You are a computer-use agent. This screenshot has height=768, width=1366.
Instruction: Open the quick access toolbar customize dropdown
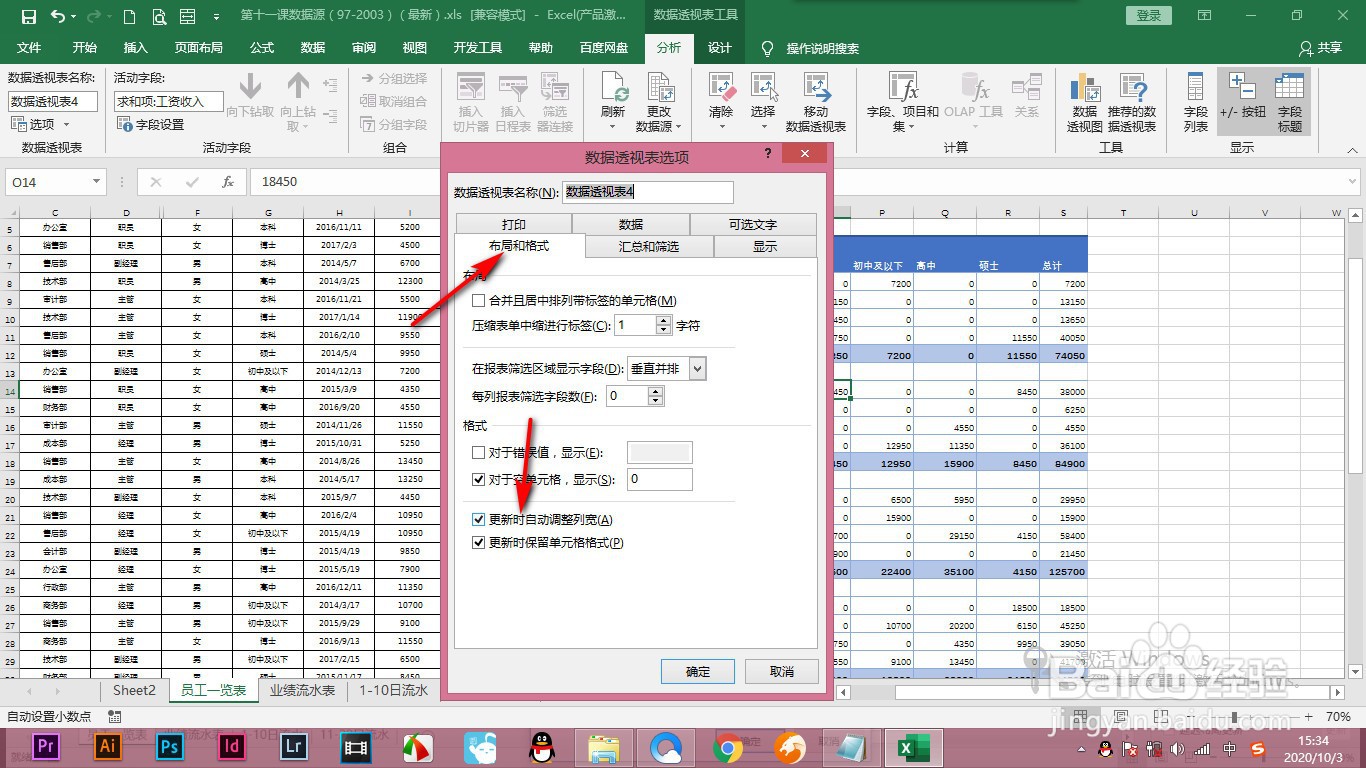216,17
